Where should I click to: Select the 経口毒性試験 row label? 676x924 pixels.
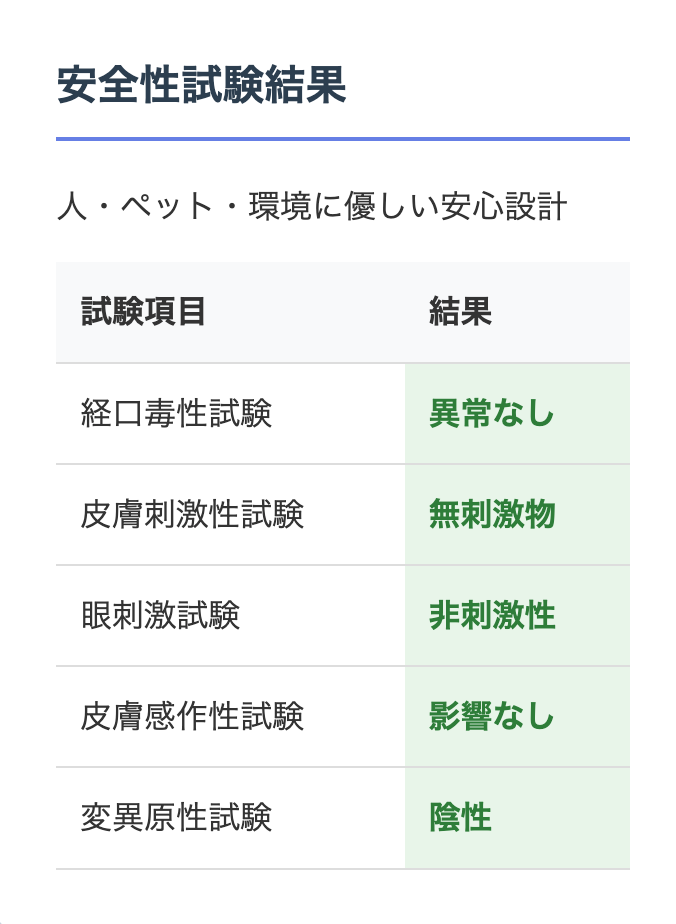pos(176,413)
